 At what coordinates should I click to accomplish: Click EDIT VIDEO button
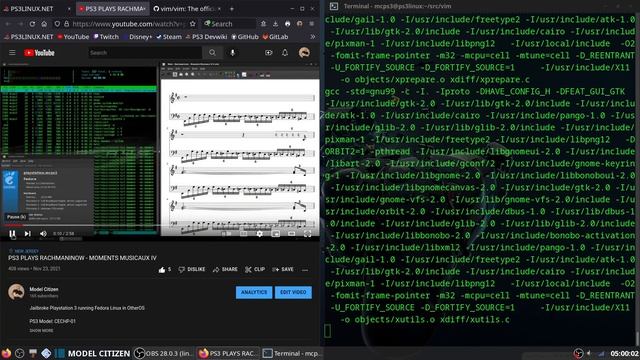click(293, 292)
